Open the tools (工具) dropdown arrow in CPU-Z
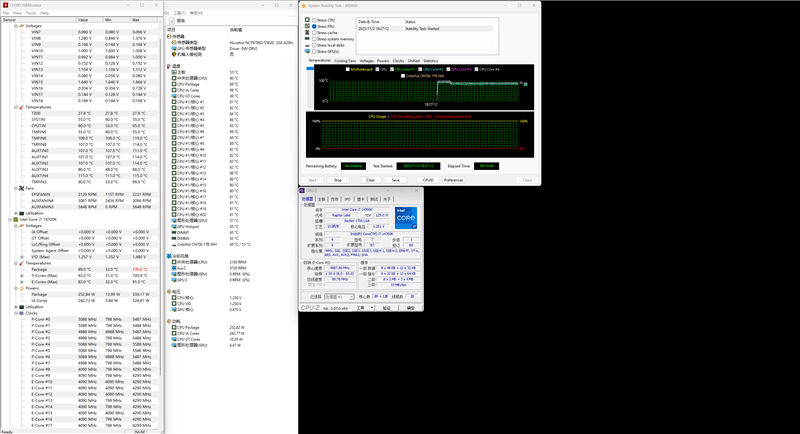The image size is (800, 434). click(372, 308)
